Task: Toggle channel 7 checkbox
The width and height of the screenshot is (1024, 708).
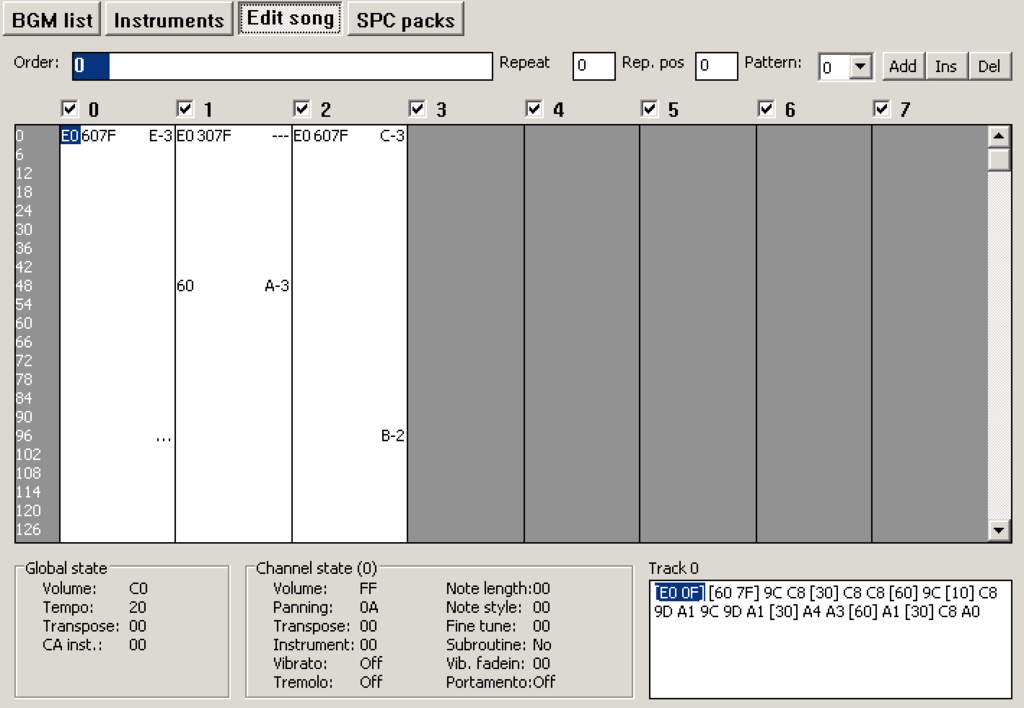Action: (881, 108)
